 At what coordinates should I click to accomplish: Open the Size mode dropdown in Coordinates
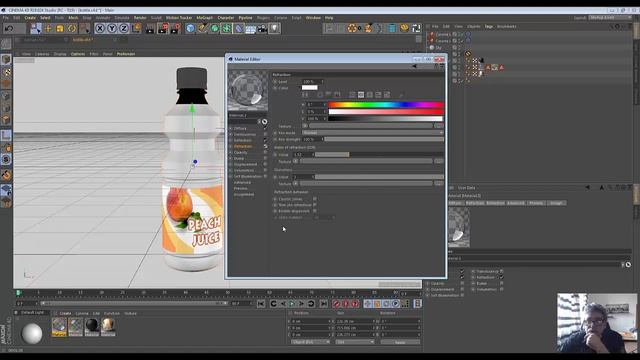tap(355, 342)
